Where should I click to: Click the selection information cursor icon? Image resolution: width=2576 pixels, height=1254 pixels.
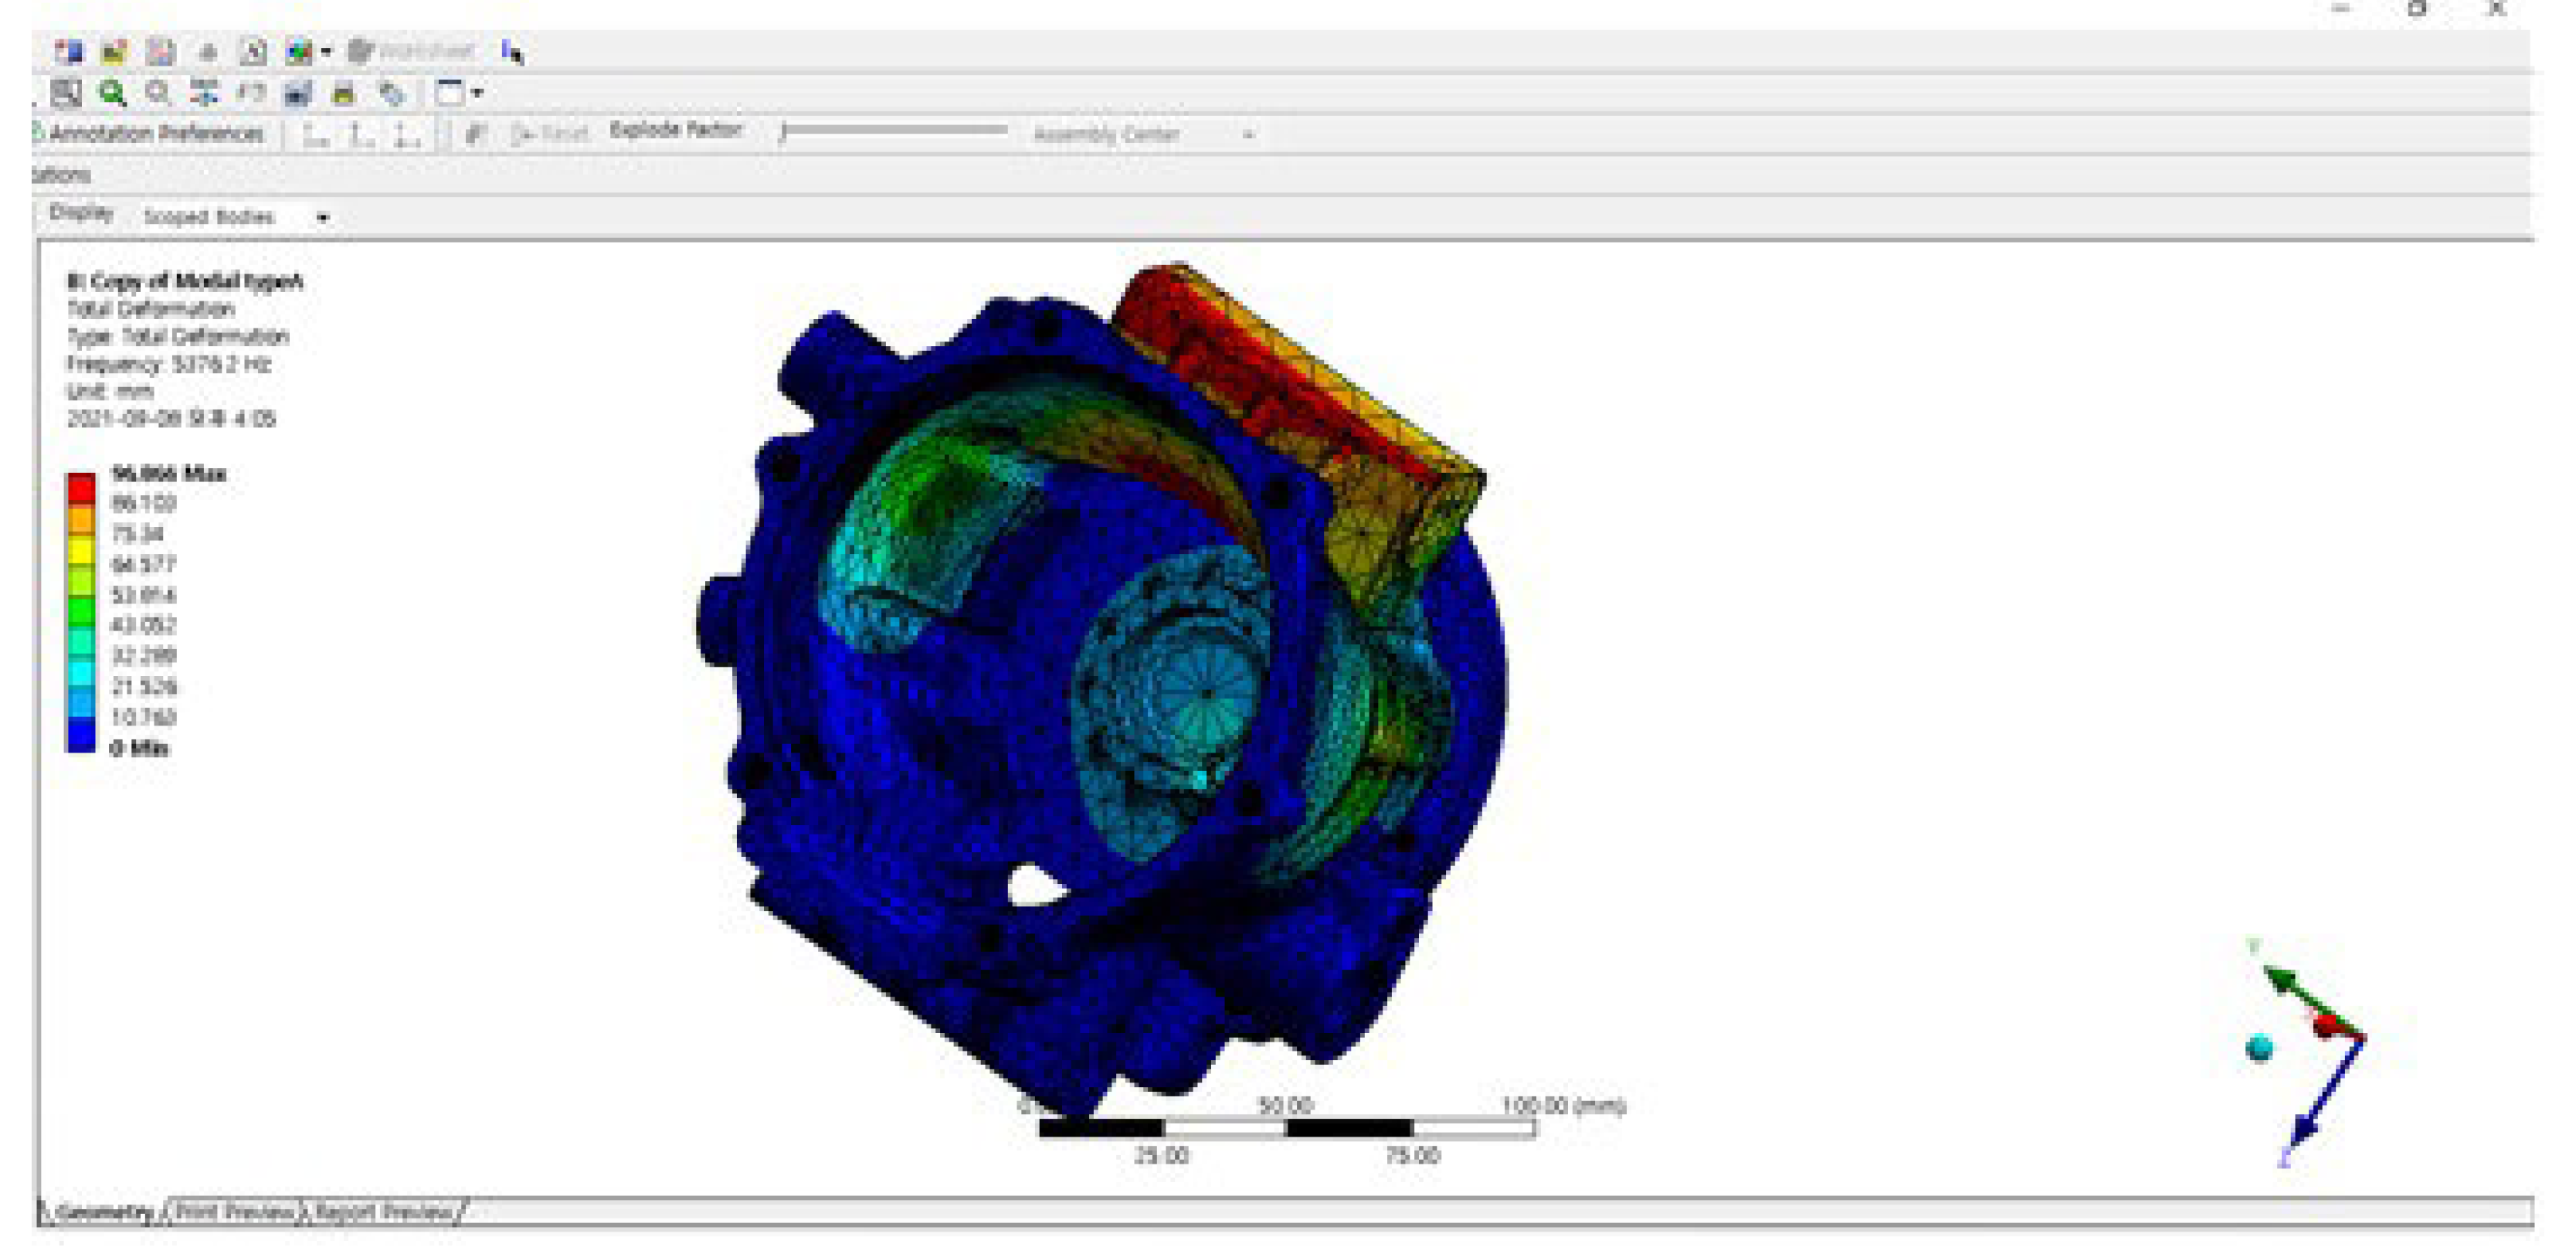click(x=512, y=52)
